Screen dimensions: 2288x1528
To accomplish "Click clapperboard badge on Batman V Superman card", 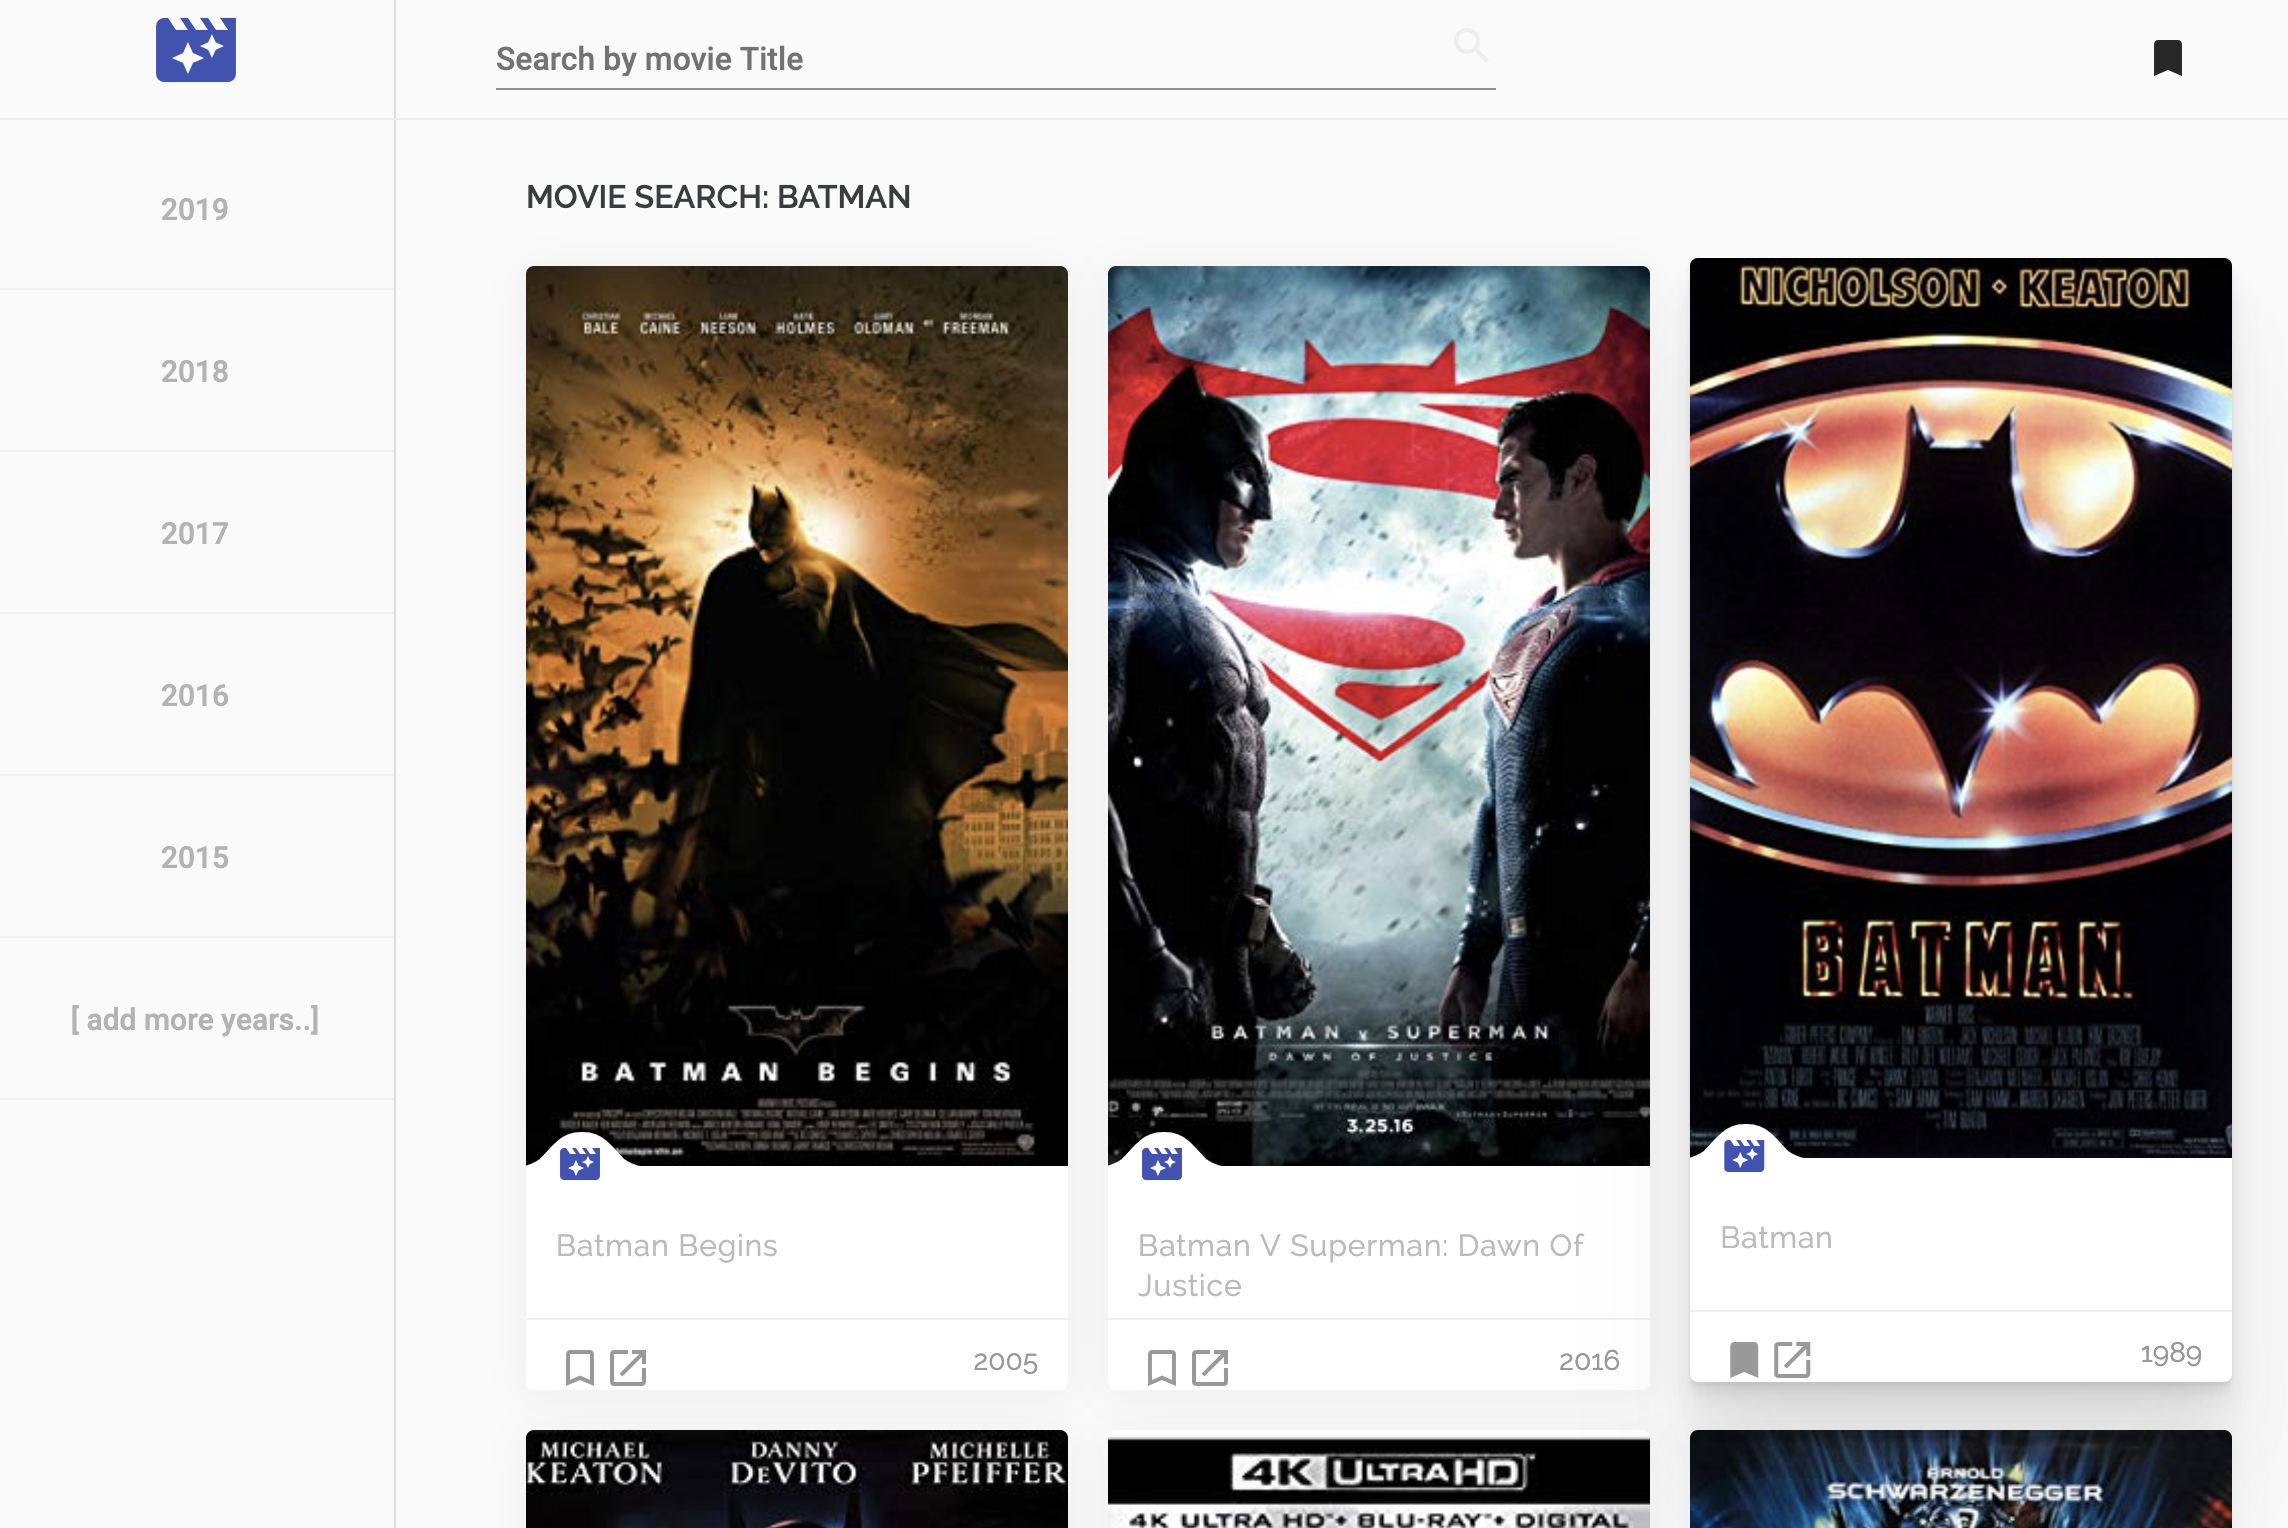I will pos(1162,1163).
